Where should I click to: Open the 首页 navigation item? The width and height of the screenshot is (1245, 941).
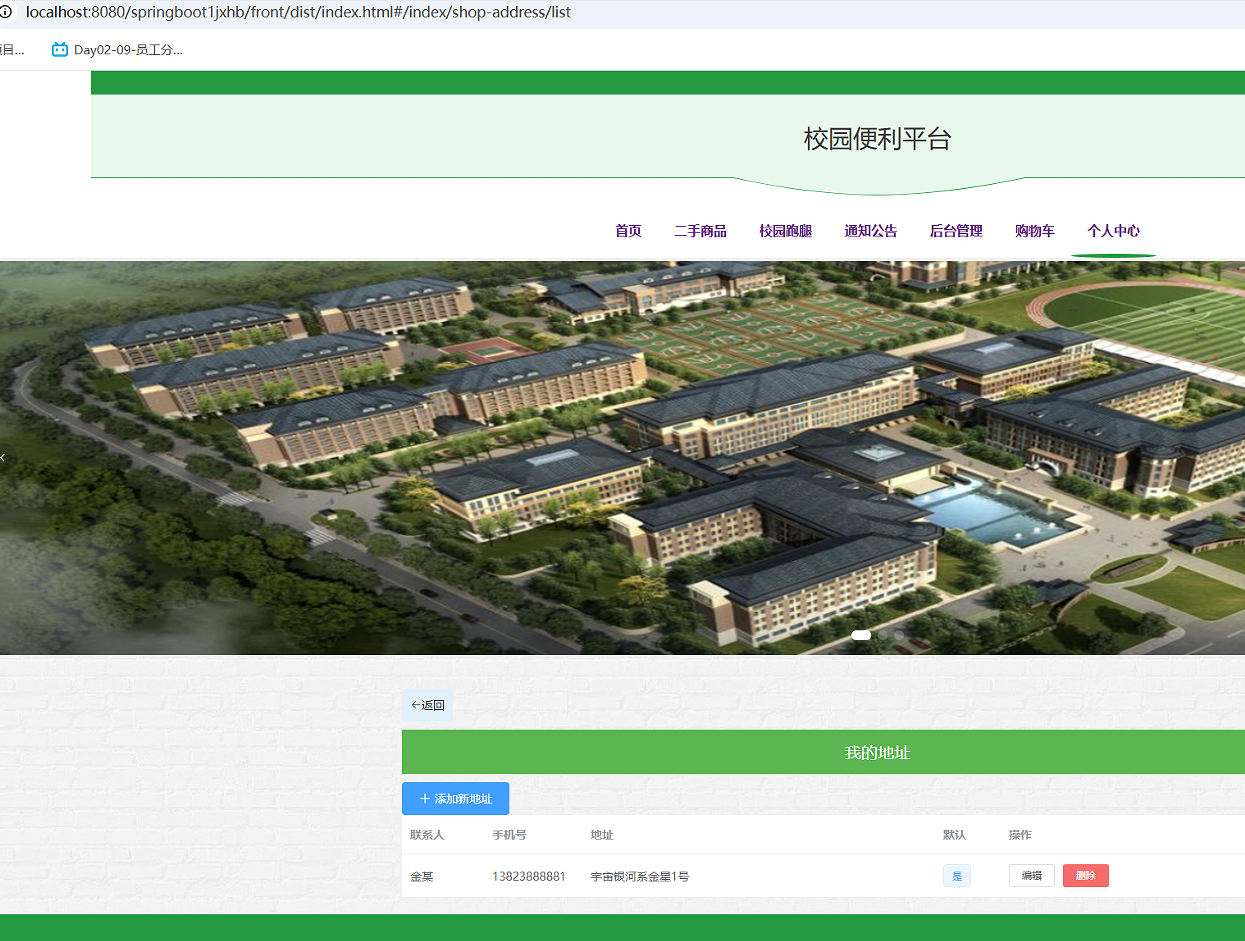(x=628, y=231)
